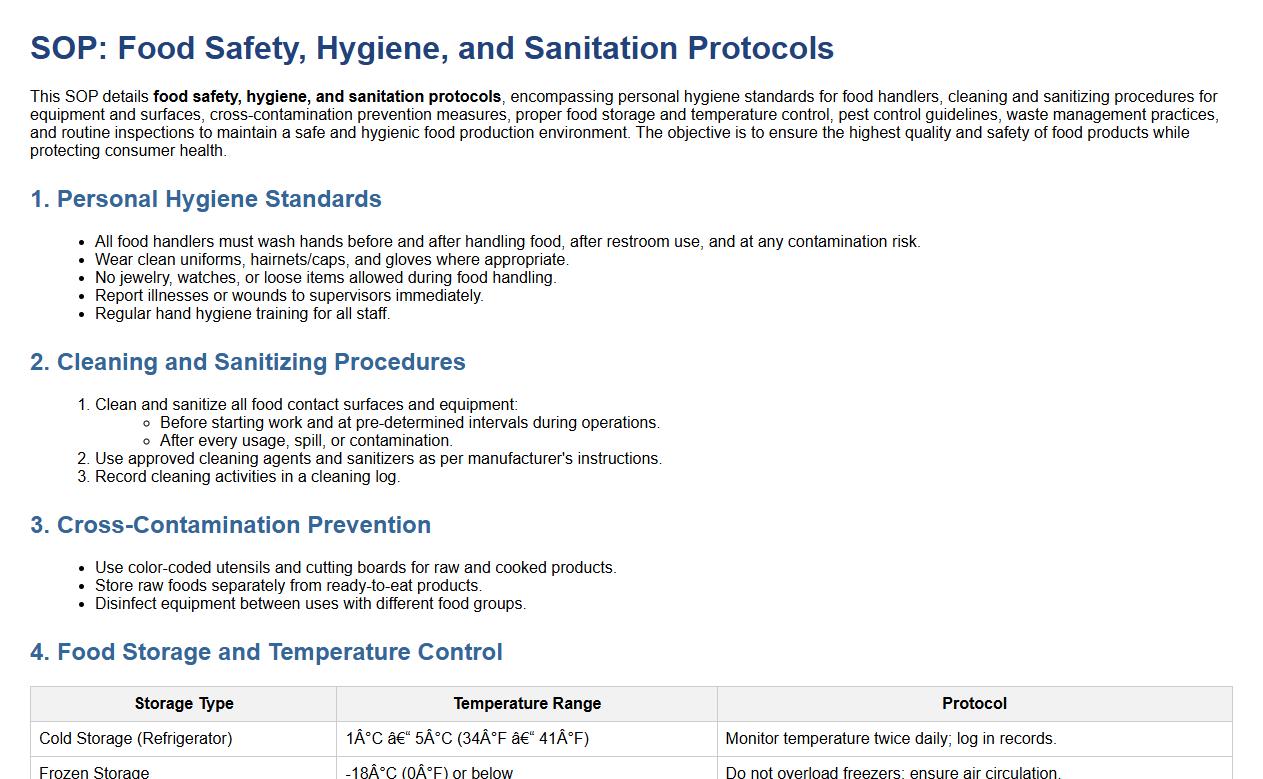Click the Storage Type column header

(184, 703)
